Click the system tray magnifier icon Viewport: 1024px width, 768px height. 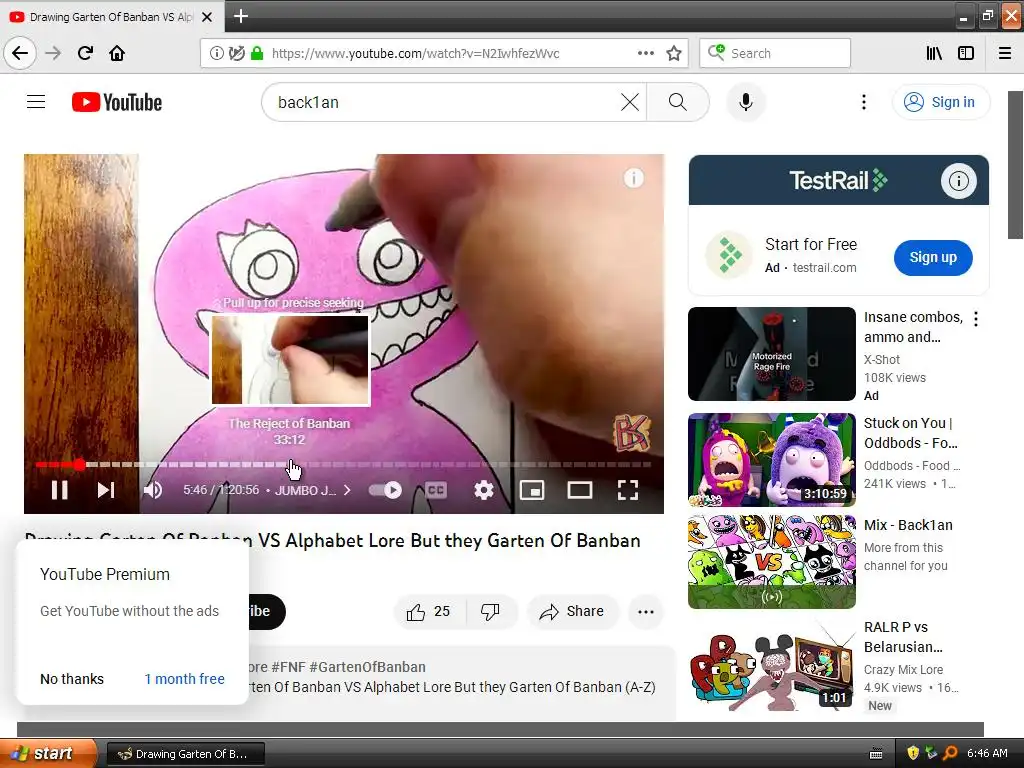(x=950, y=753)
